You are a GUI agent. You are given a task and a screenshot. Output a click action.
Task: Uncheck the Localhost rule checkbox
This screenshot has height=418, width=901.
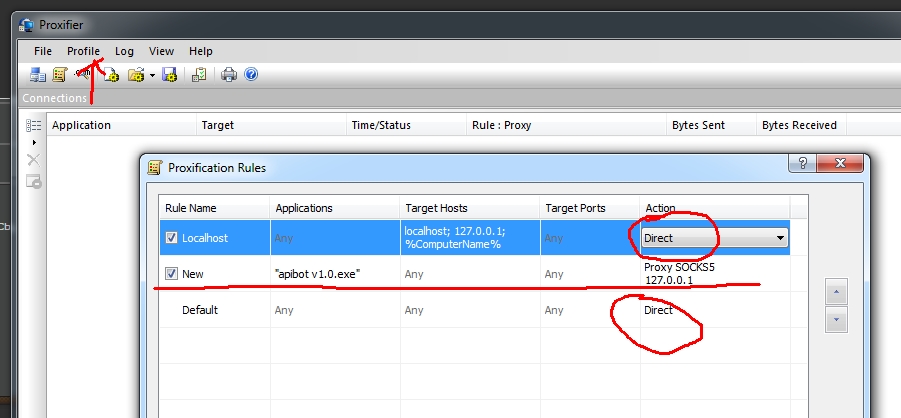[171, 238]
